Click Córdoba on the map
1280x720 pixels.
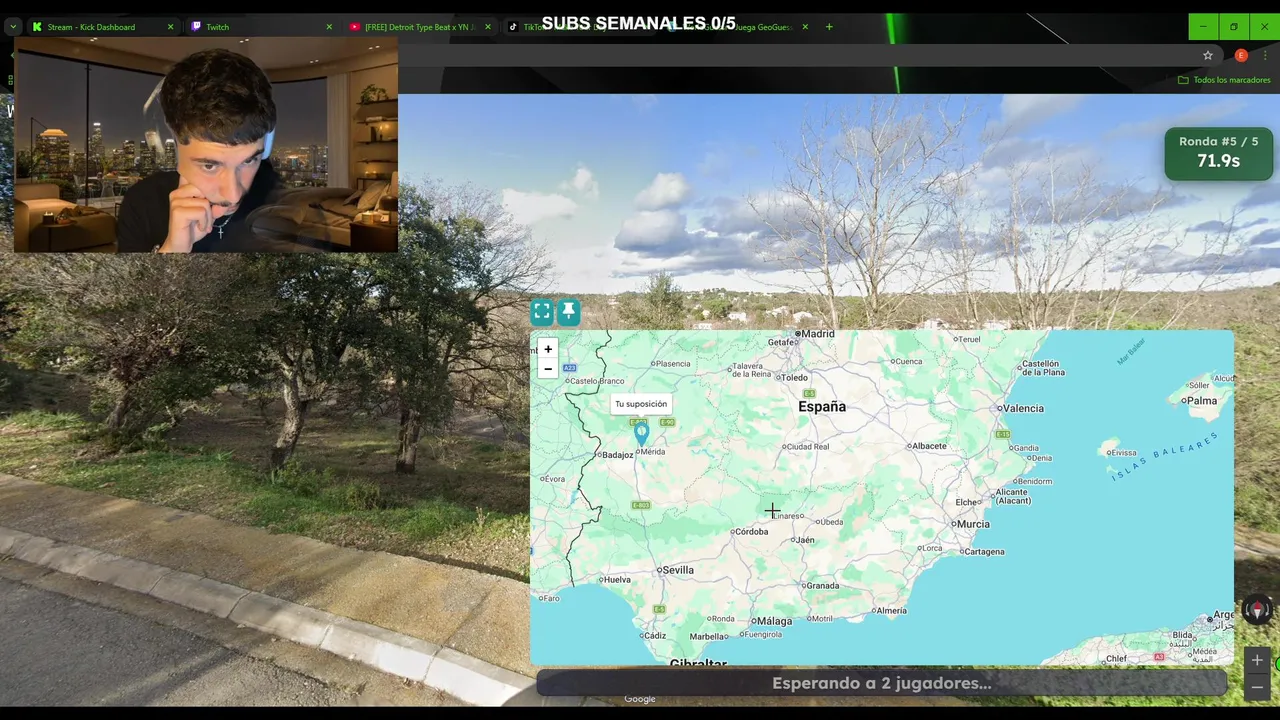[x=751, y=532]
